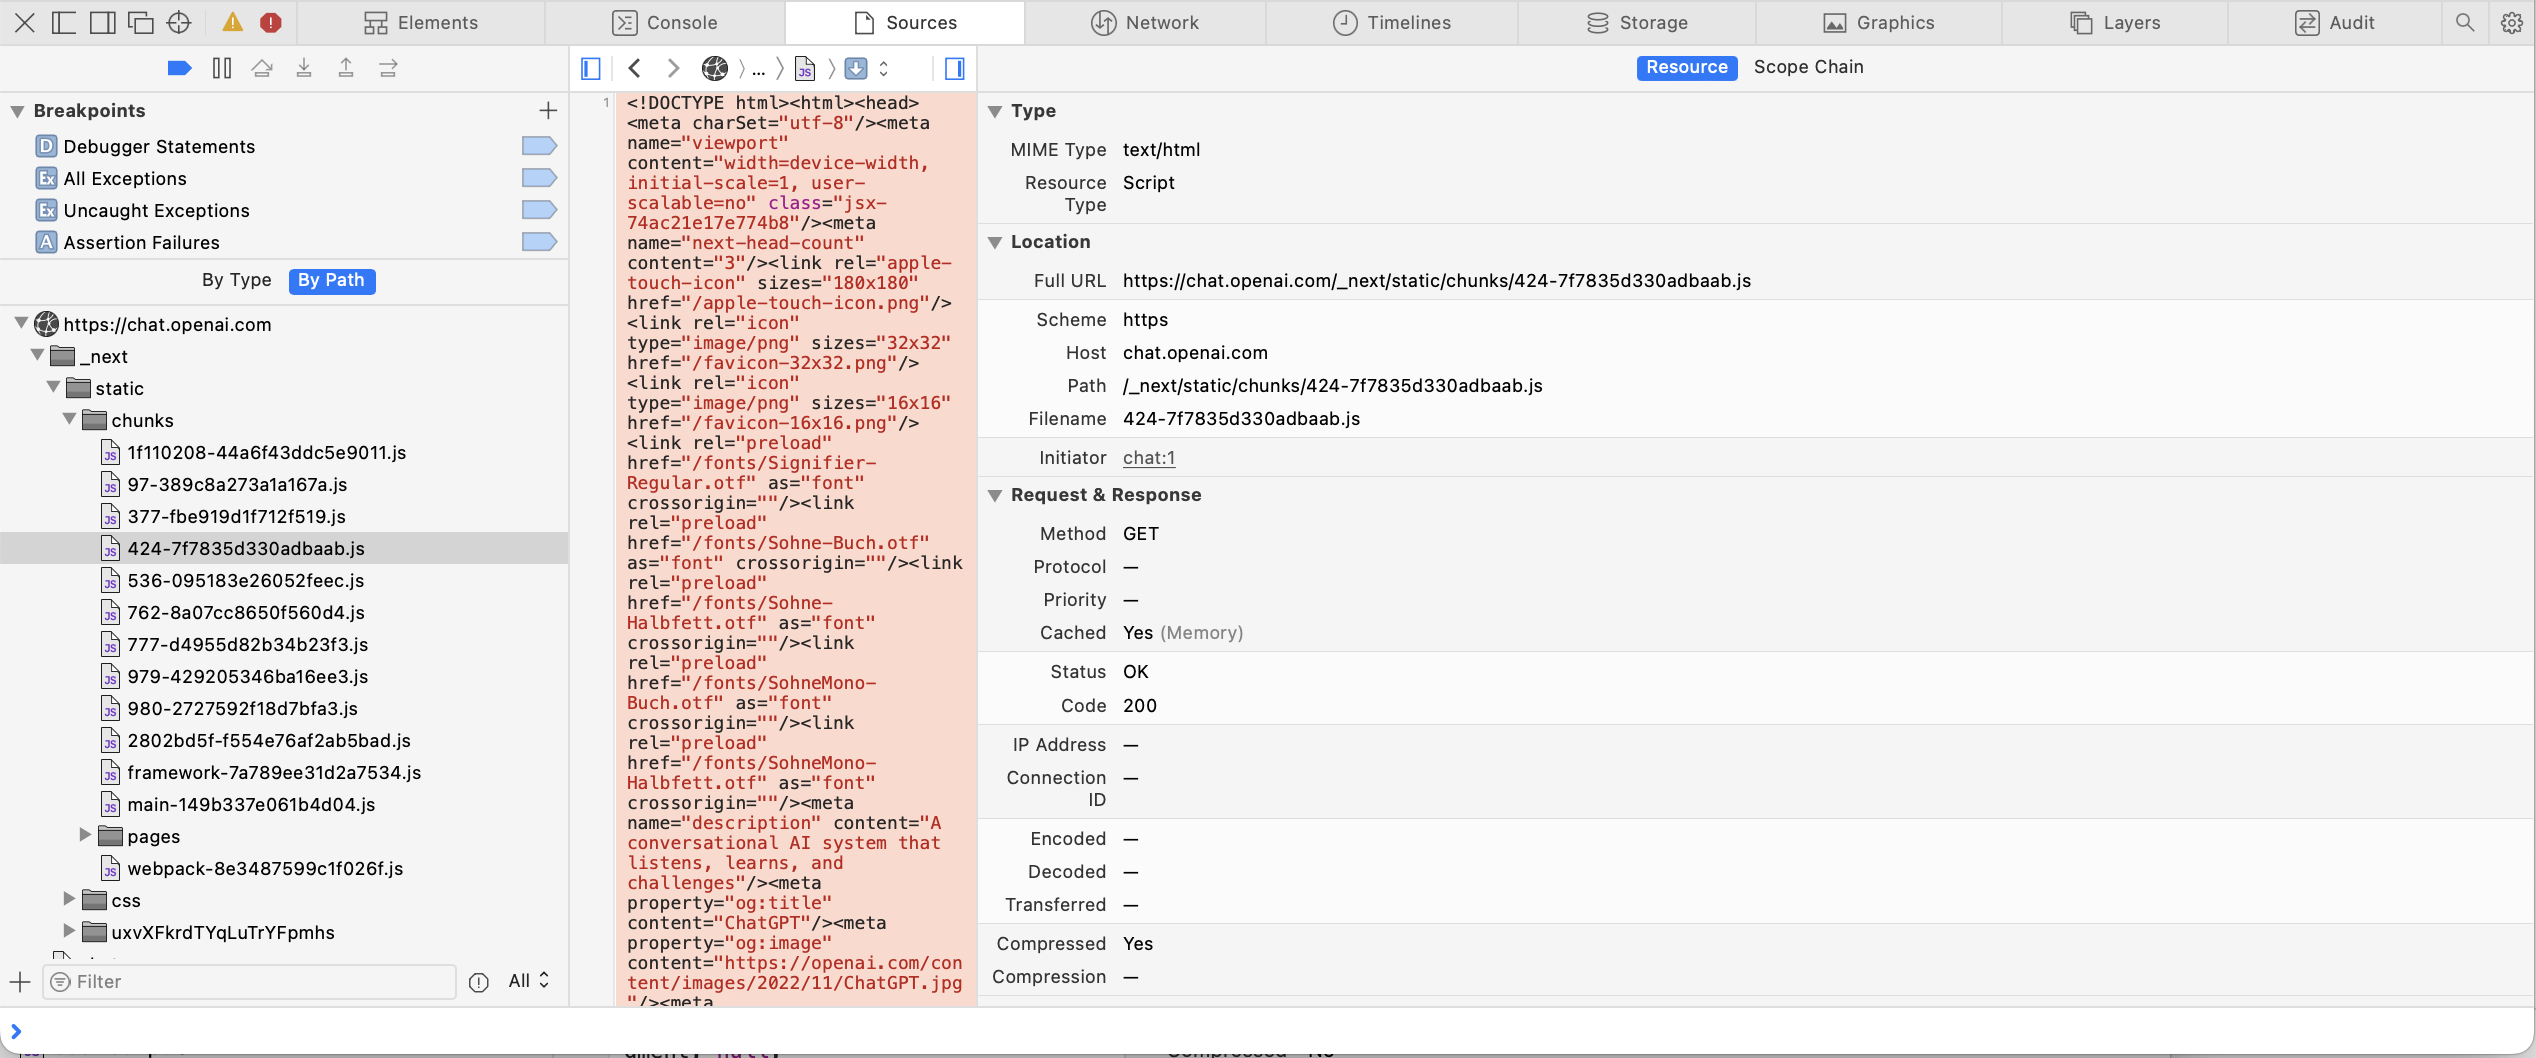Viewport: 2536px width, 1058px height.
Task: Click the step over debugger icon
Action: 262,68
